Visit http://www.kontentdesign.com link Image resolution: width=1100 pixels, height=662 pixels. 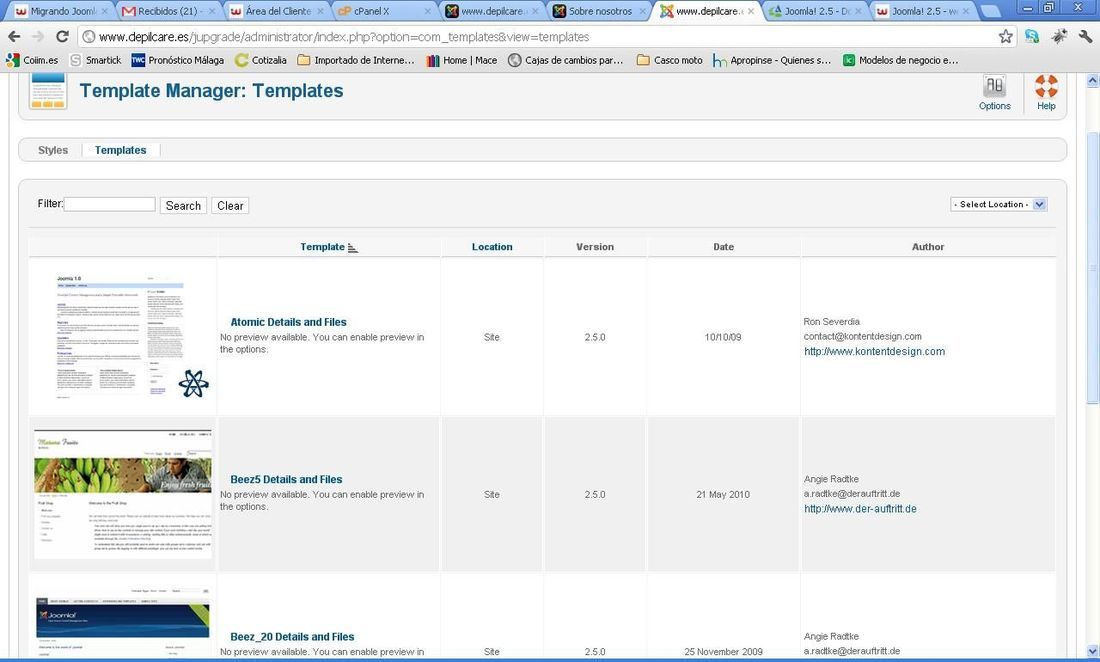874,351
